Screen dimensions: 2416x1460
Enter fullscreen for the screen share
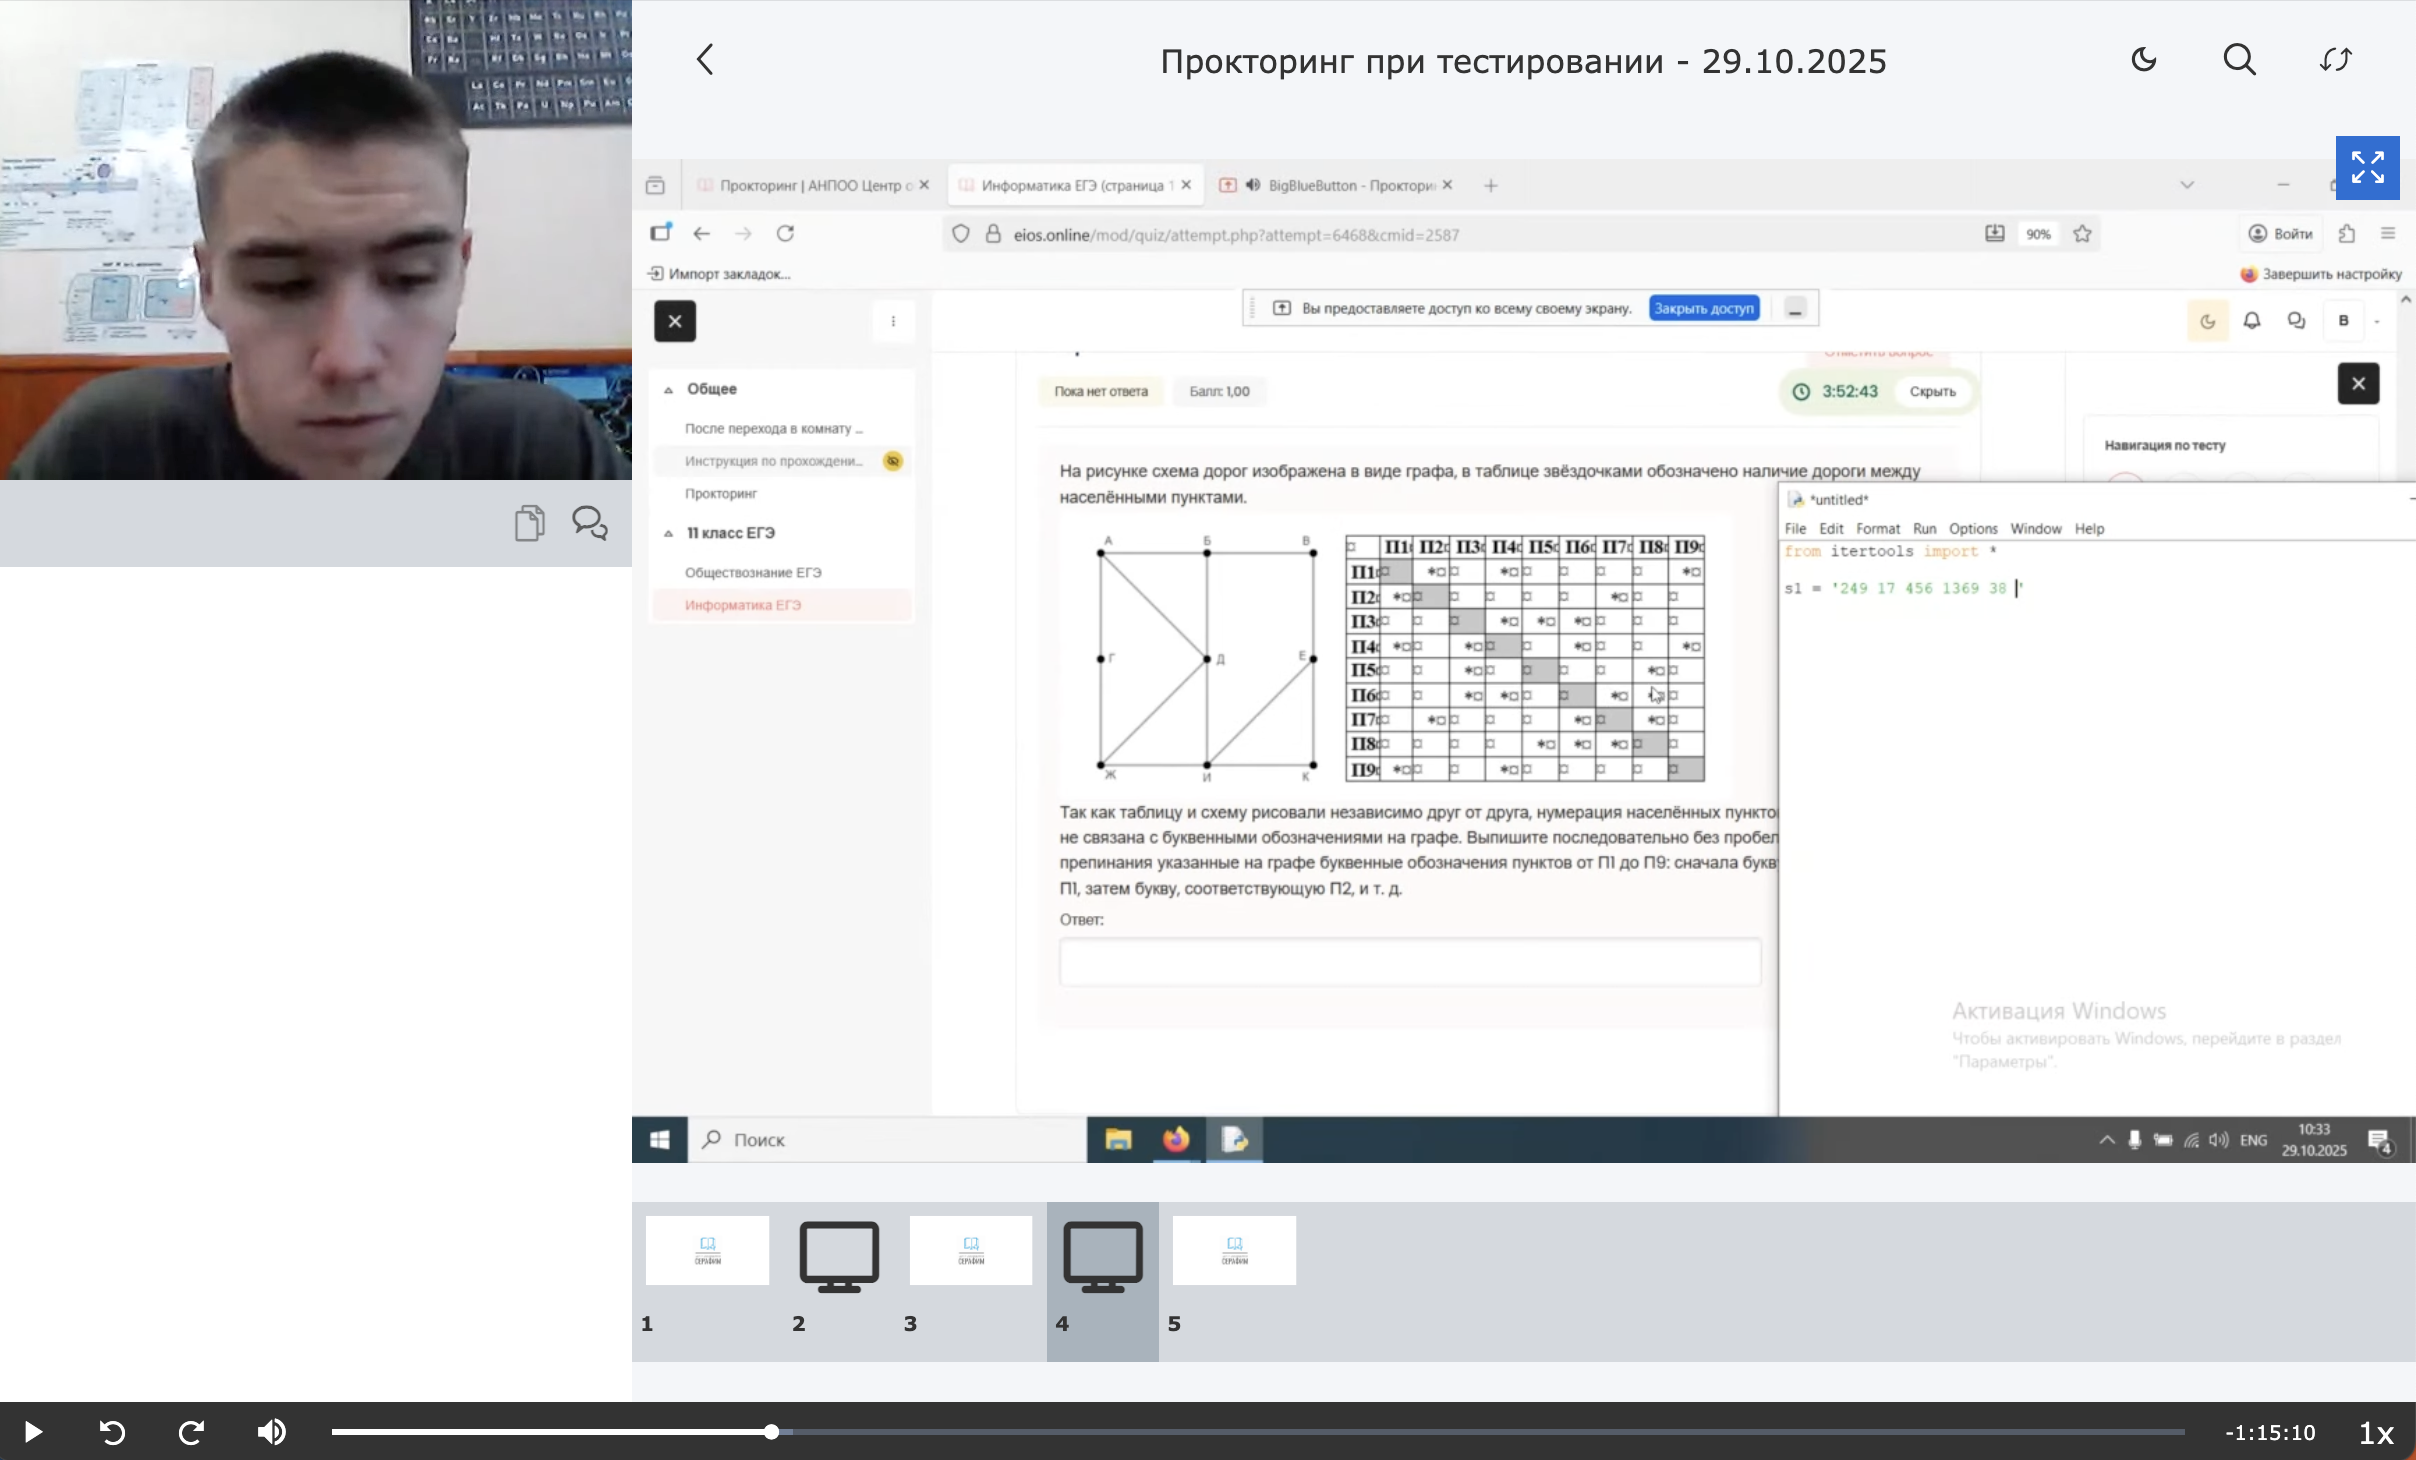pyautogui.click(x=2366, y=167)
